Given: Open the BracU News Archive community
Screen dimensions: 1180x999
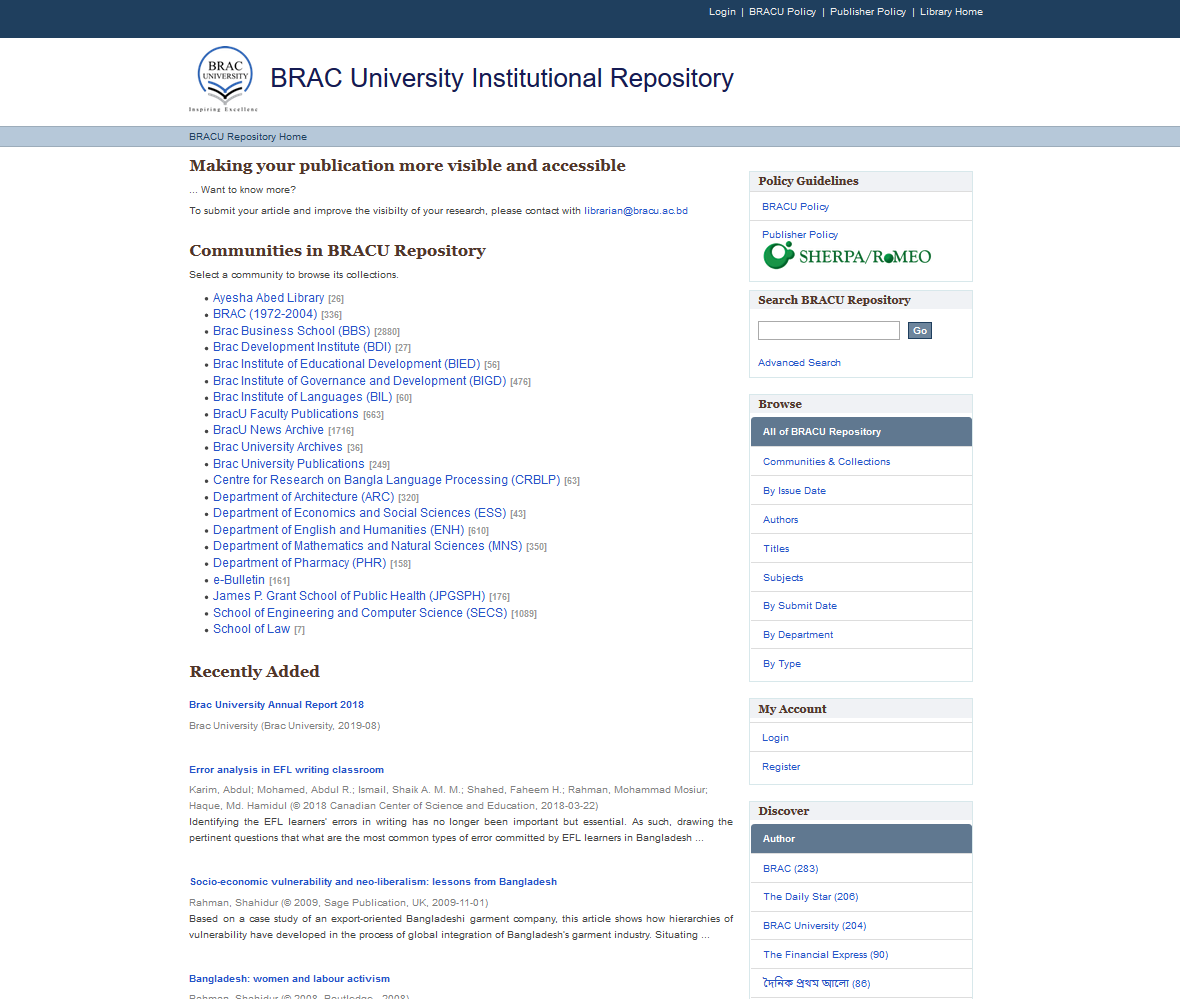Looking at the screenshot, I should [x=268, y=430].
